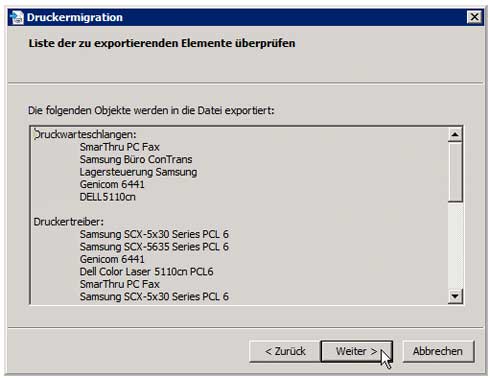The width and height of the screenshot is (490, 378).
Task: Click the Genicom 6441 driver entry
Action: click(112, 259)
